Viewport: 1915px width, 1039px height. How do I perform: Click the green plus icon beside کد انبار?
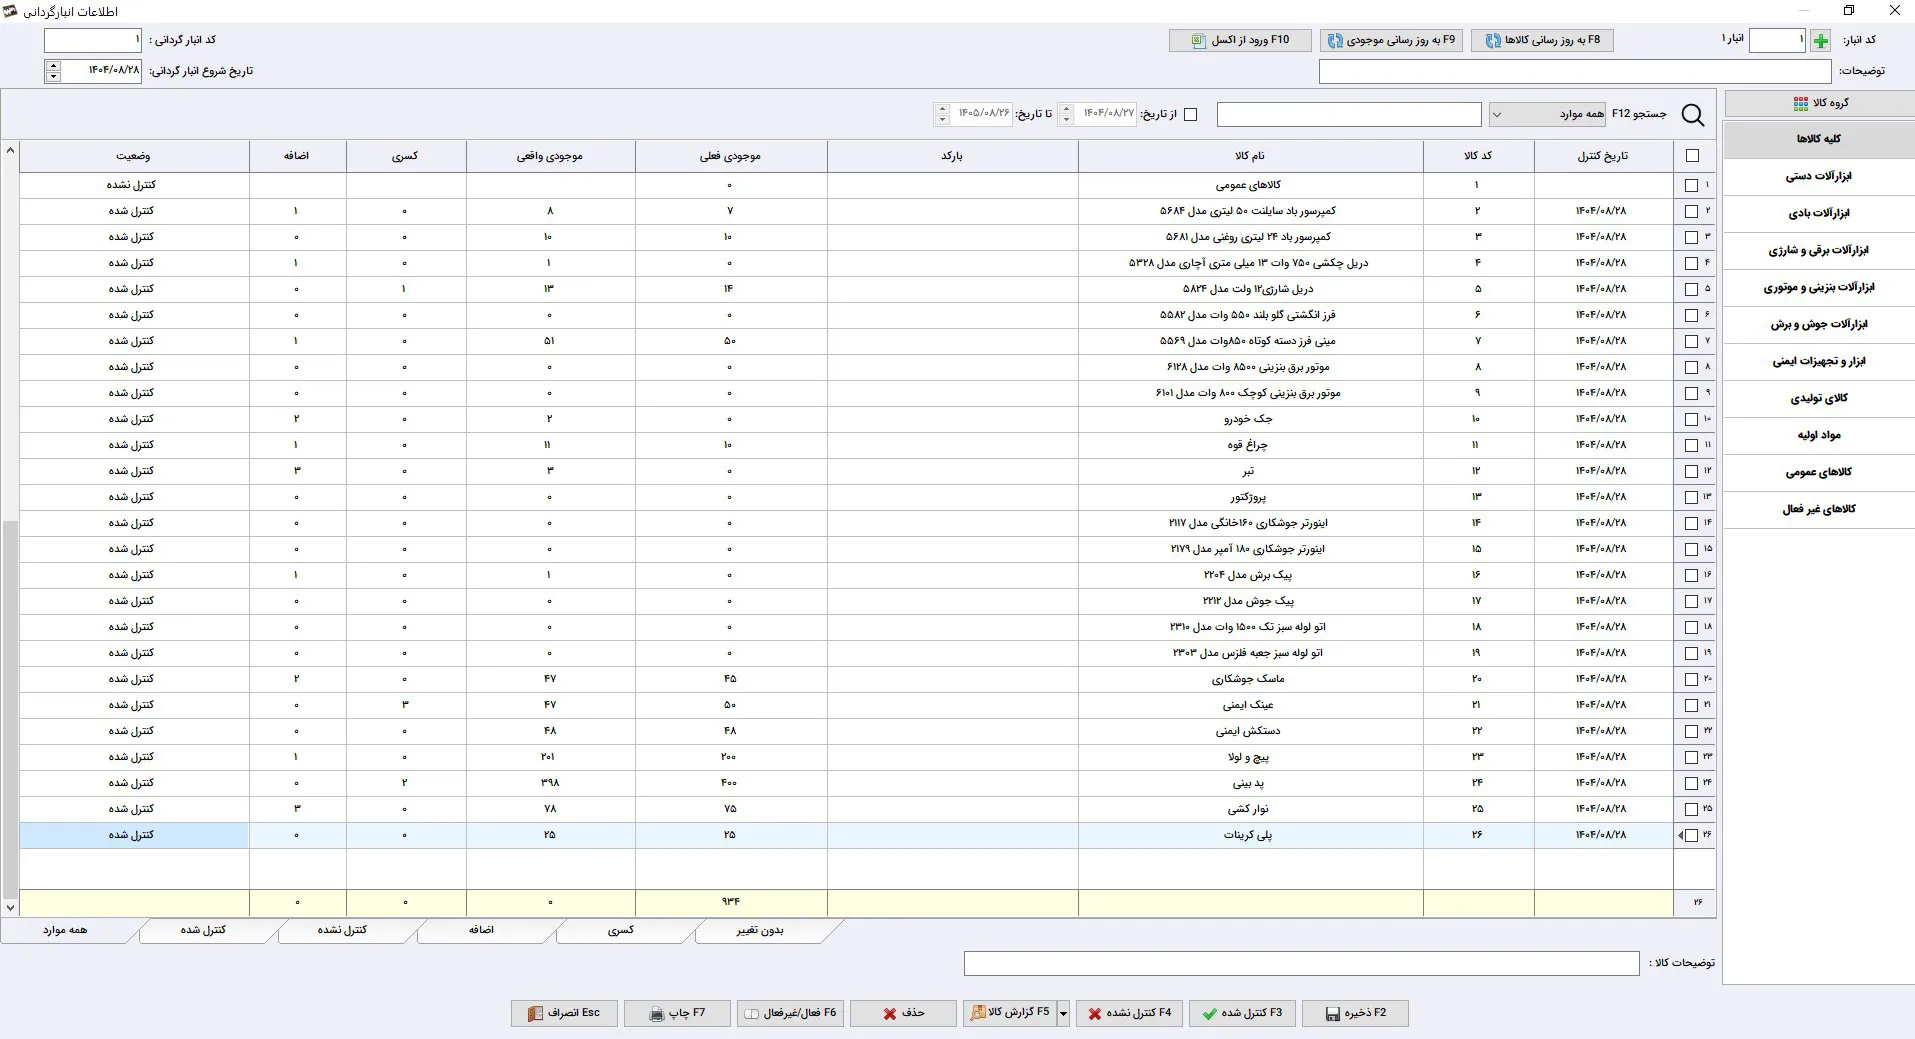(x=1821, y=41)
